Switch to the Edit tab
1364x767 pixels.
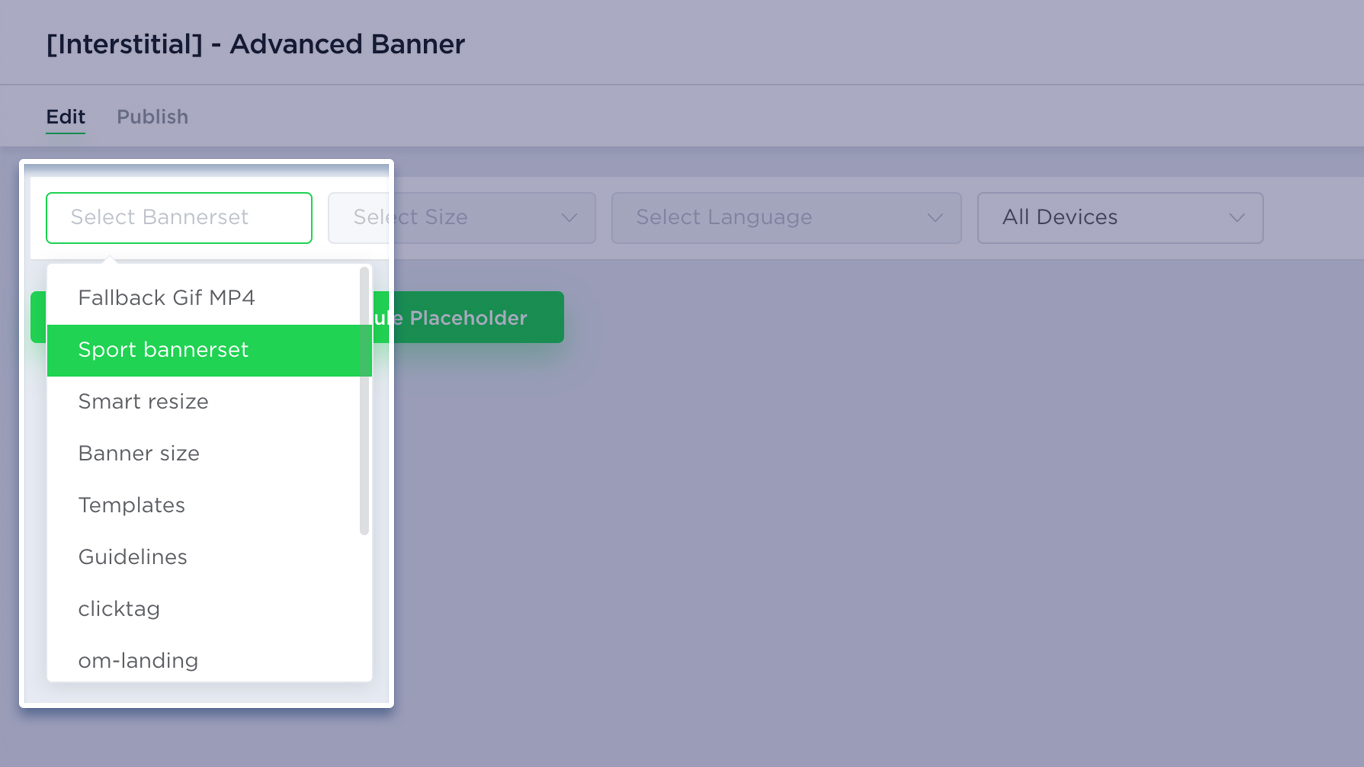[65, 117]
